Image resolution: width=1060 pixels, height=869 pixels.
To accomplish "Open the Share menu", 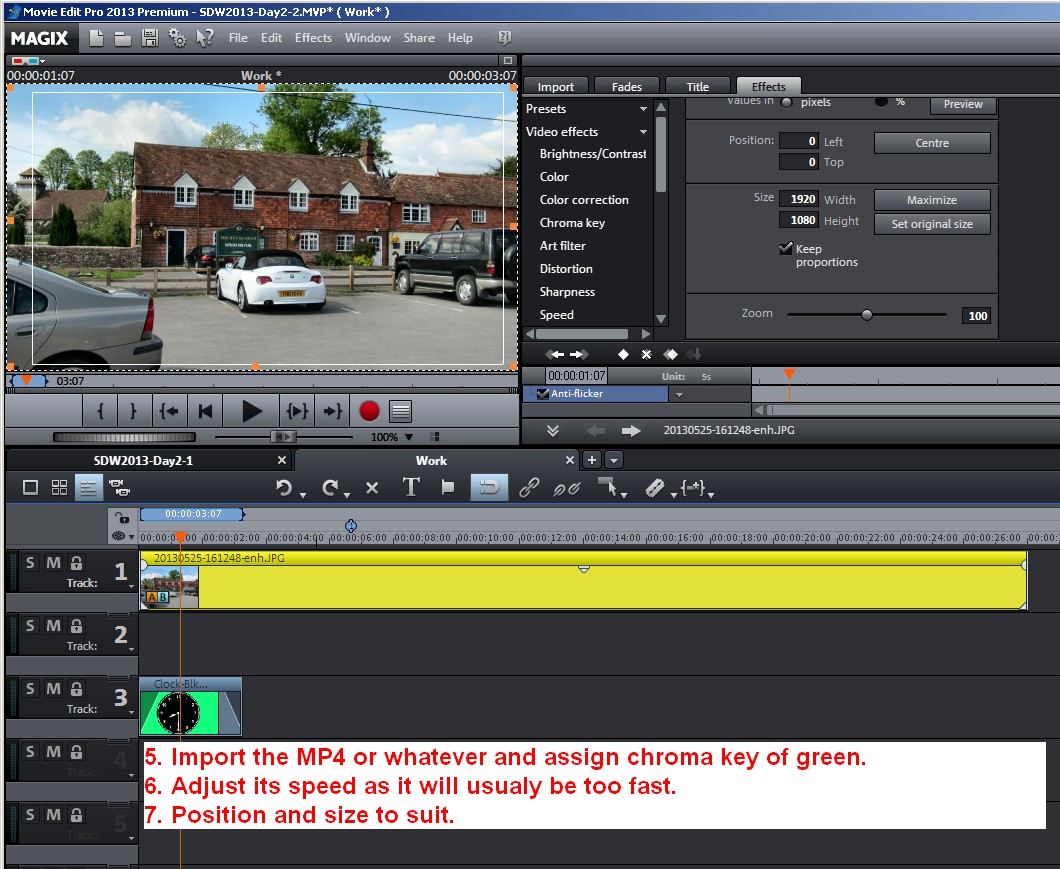I will 419,38.
